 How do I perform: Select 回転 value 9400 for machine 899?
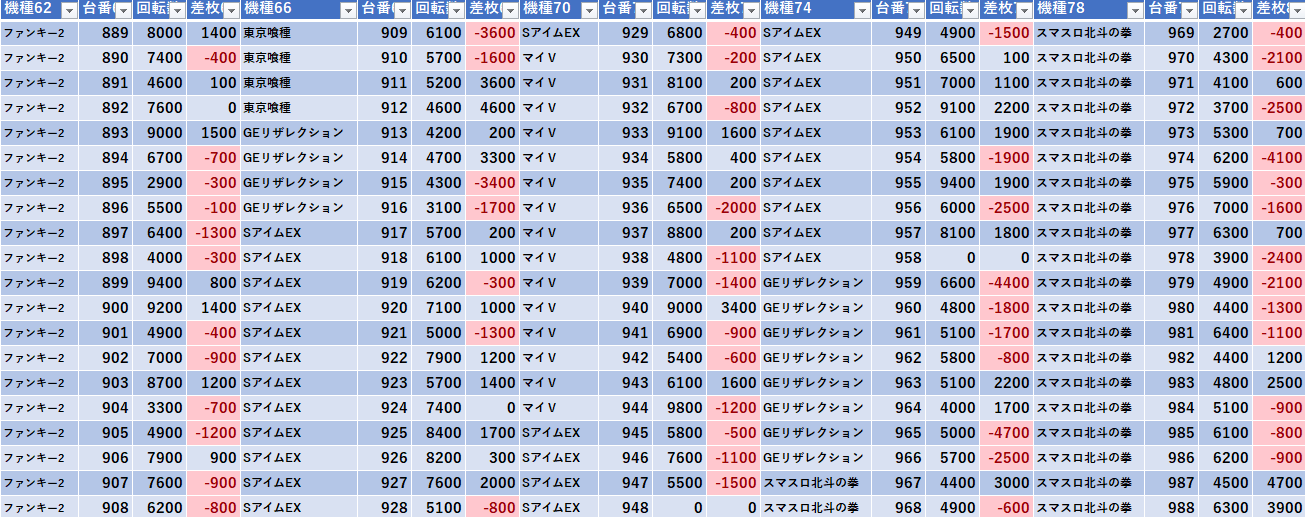tap(160, 283)
